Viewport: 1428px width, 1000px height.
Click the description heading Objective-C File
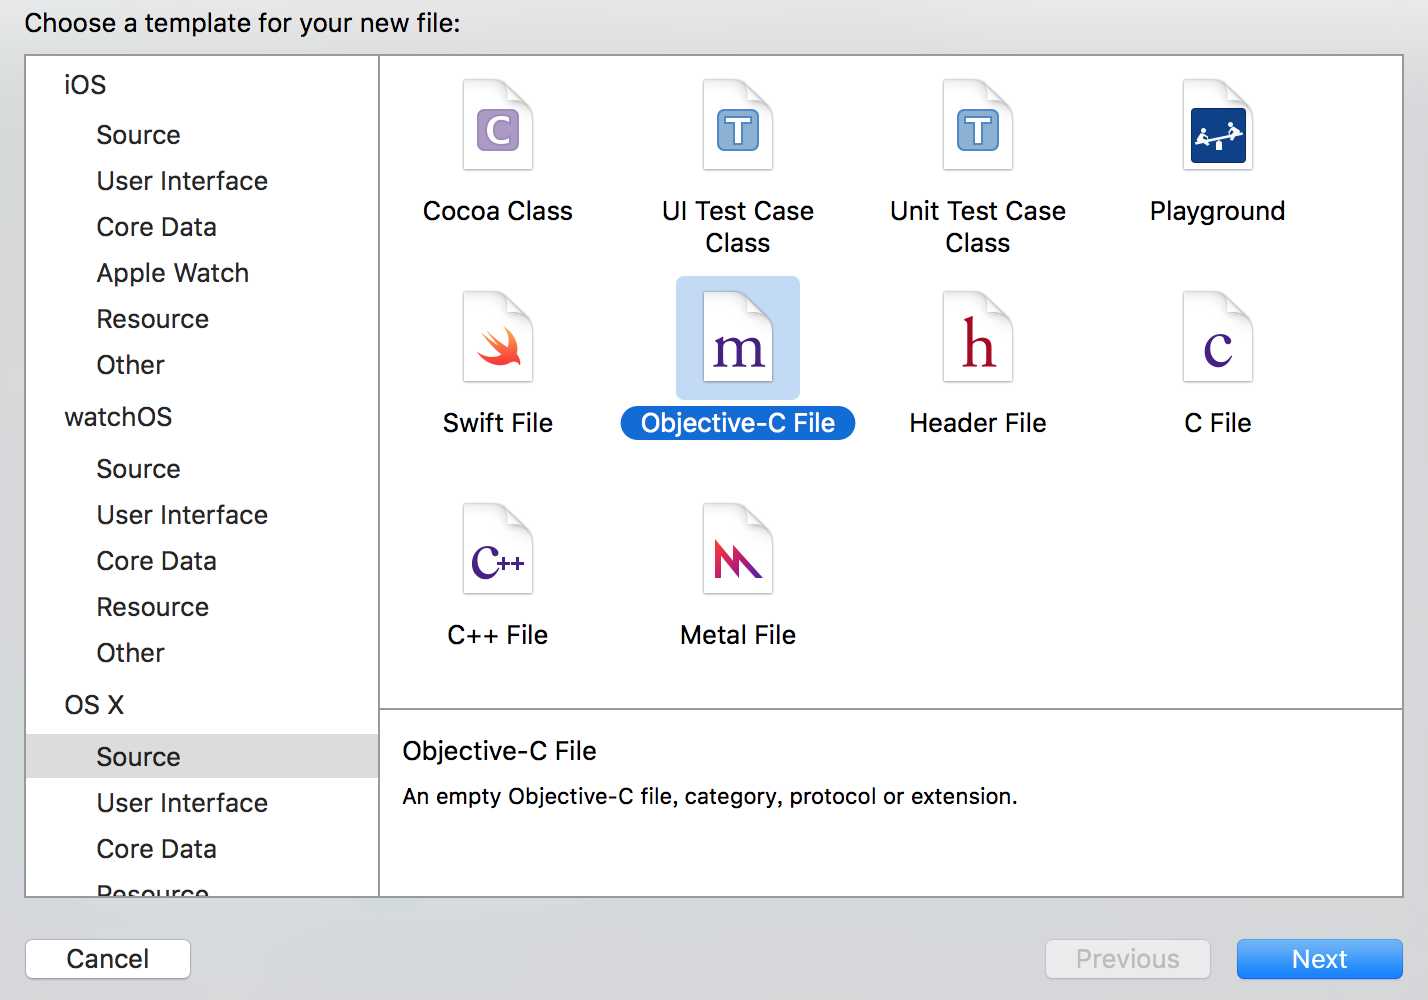pyautogui.click(x=499, y=751)
